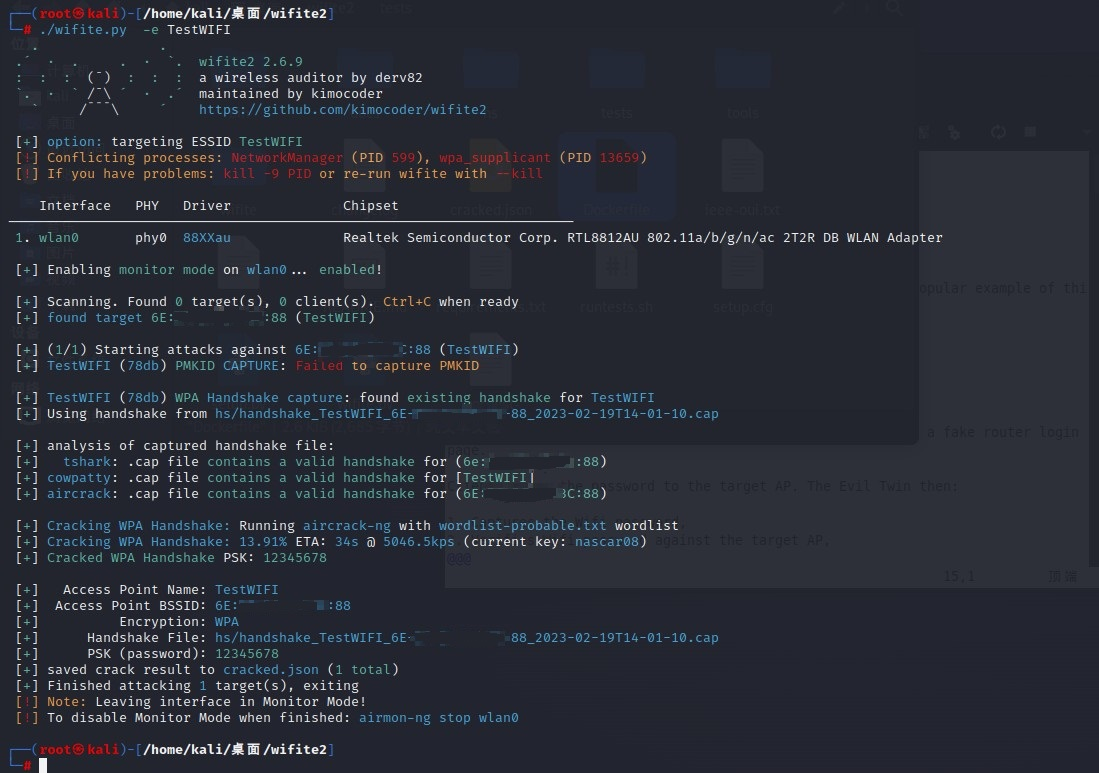1099x773 pixels.
Task: Click the './wifite.py -e TestWIFI' command text
Action: (x=135, y=29)
